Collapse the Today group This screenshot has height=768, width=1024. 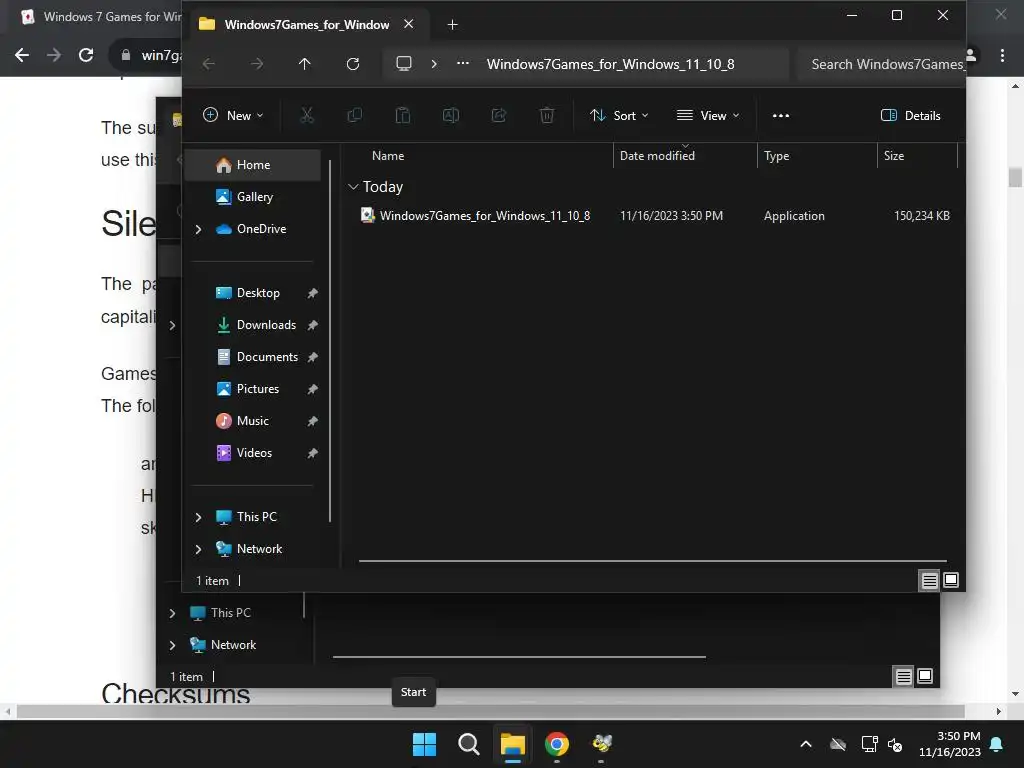(353, 187)
